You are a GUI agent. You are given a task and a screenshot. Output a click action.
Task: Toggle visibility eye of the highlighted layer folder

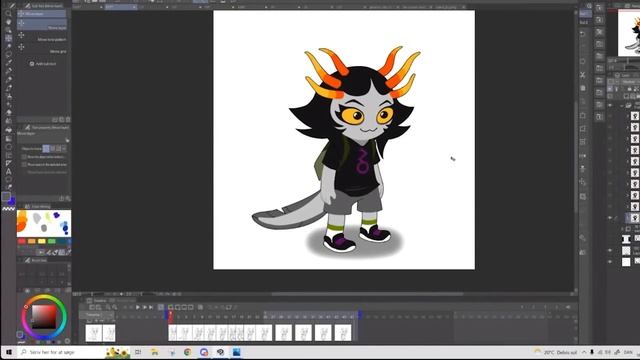(611, 218)
